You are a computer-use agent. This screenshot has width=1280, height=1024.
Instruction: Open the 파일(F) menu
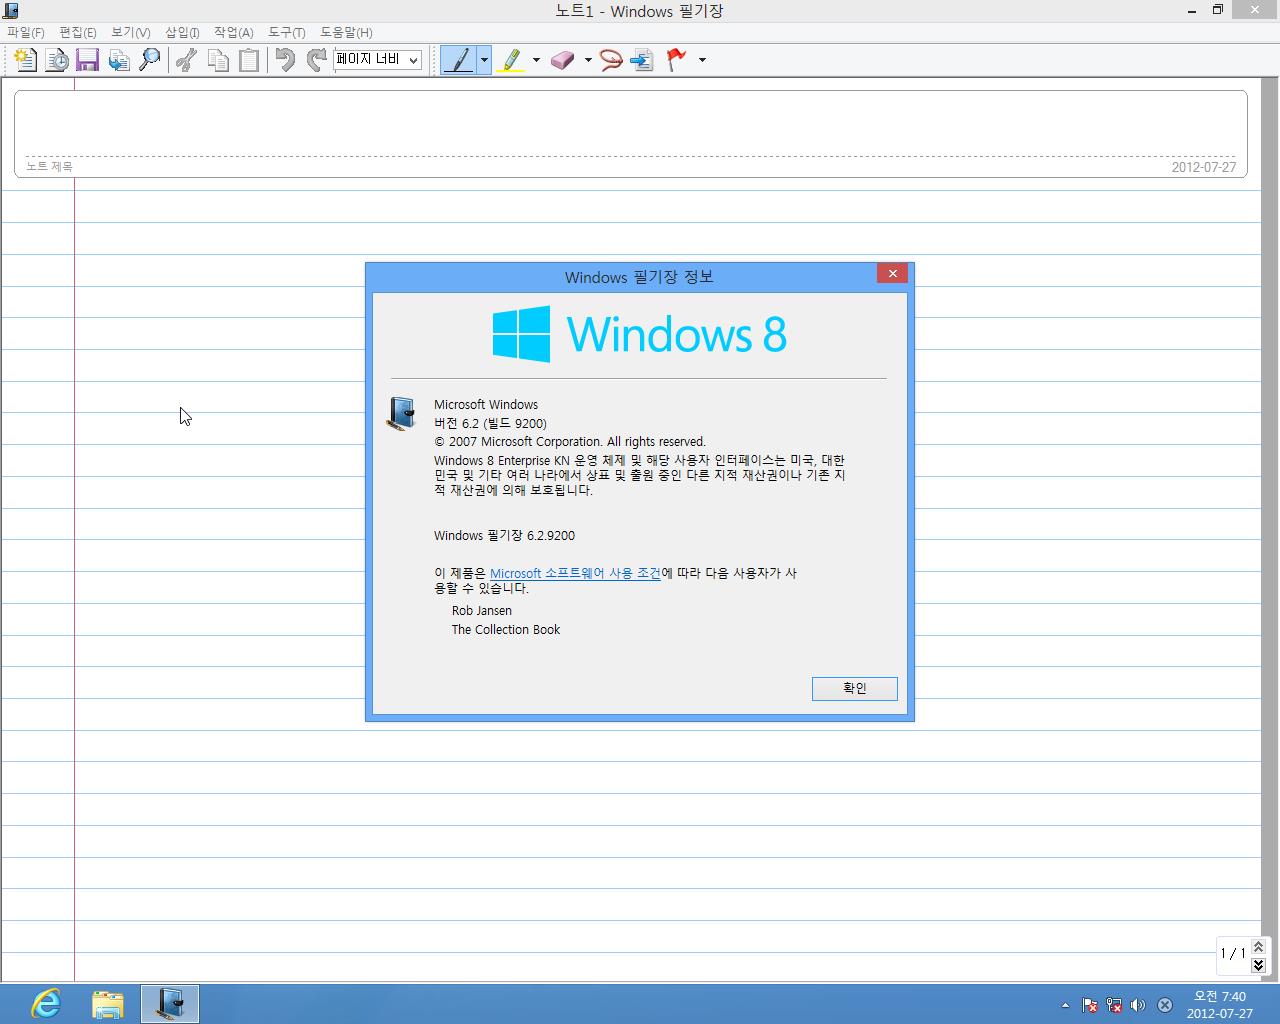(x=26, y=32)
